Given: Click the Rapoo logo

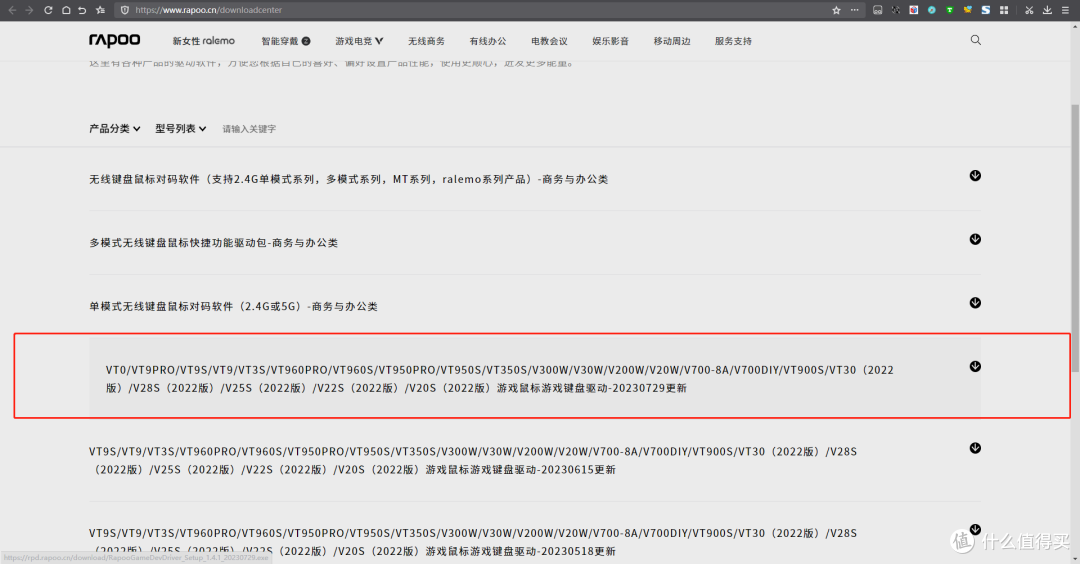Looking at the screenshot, I should (114, 41).
